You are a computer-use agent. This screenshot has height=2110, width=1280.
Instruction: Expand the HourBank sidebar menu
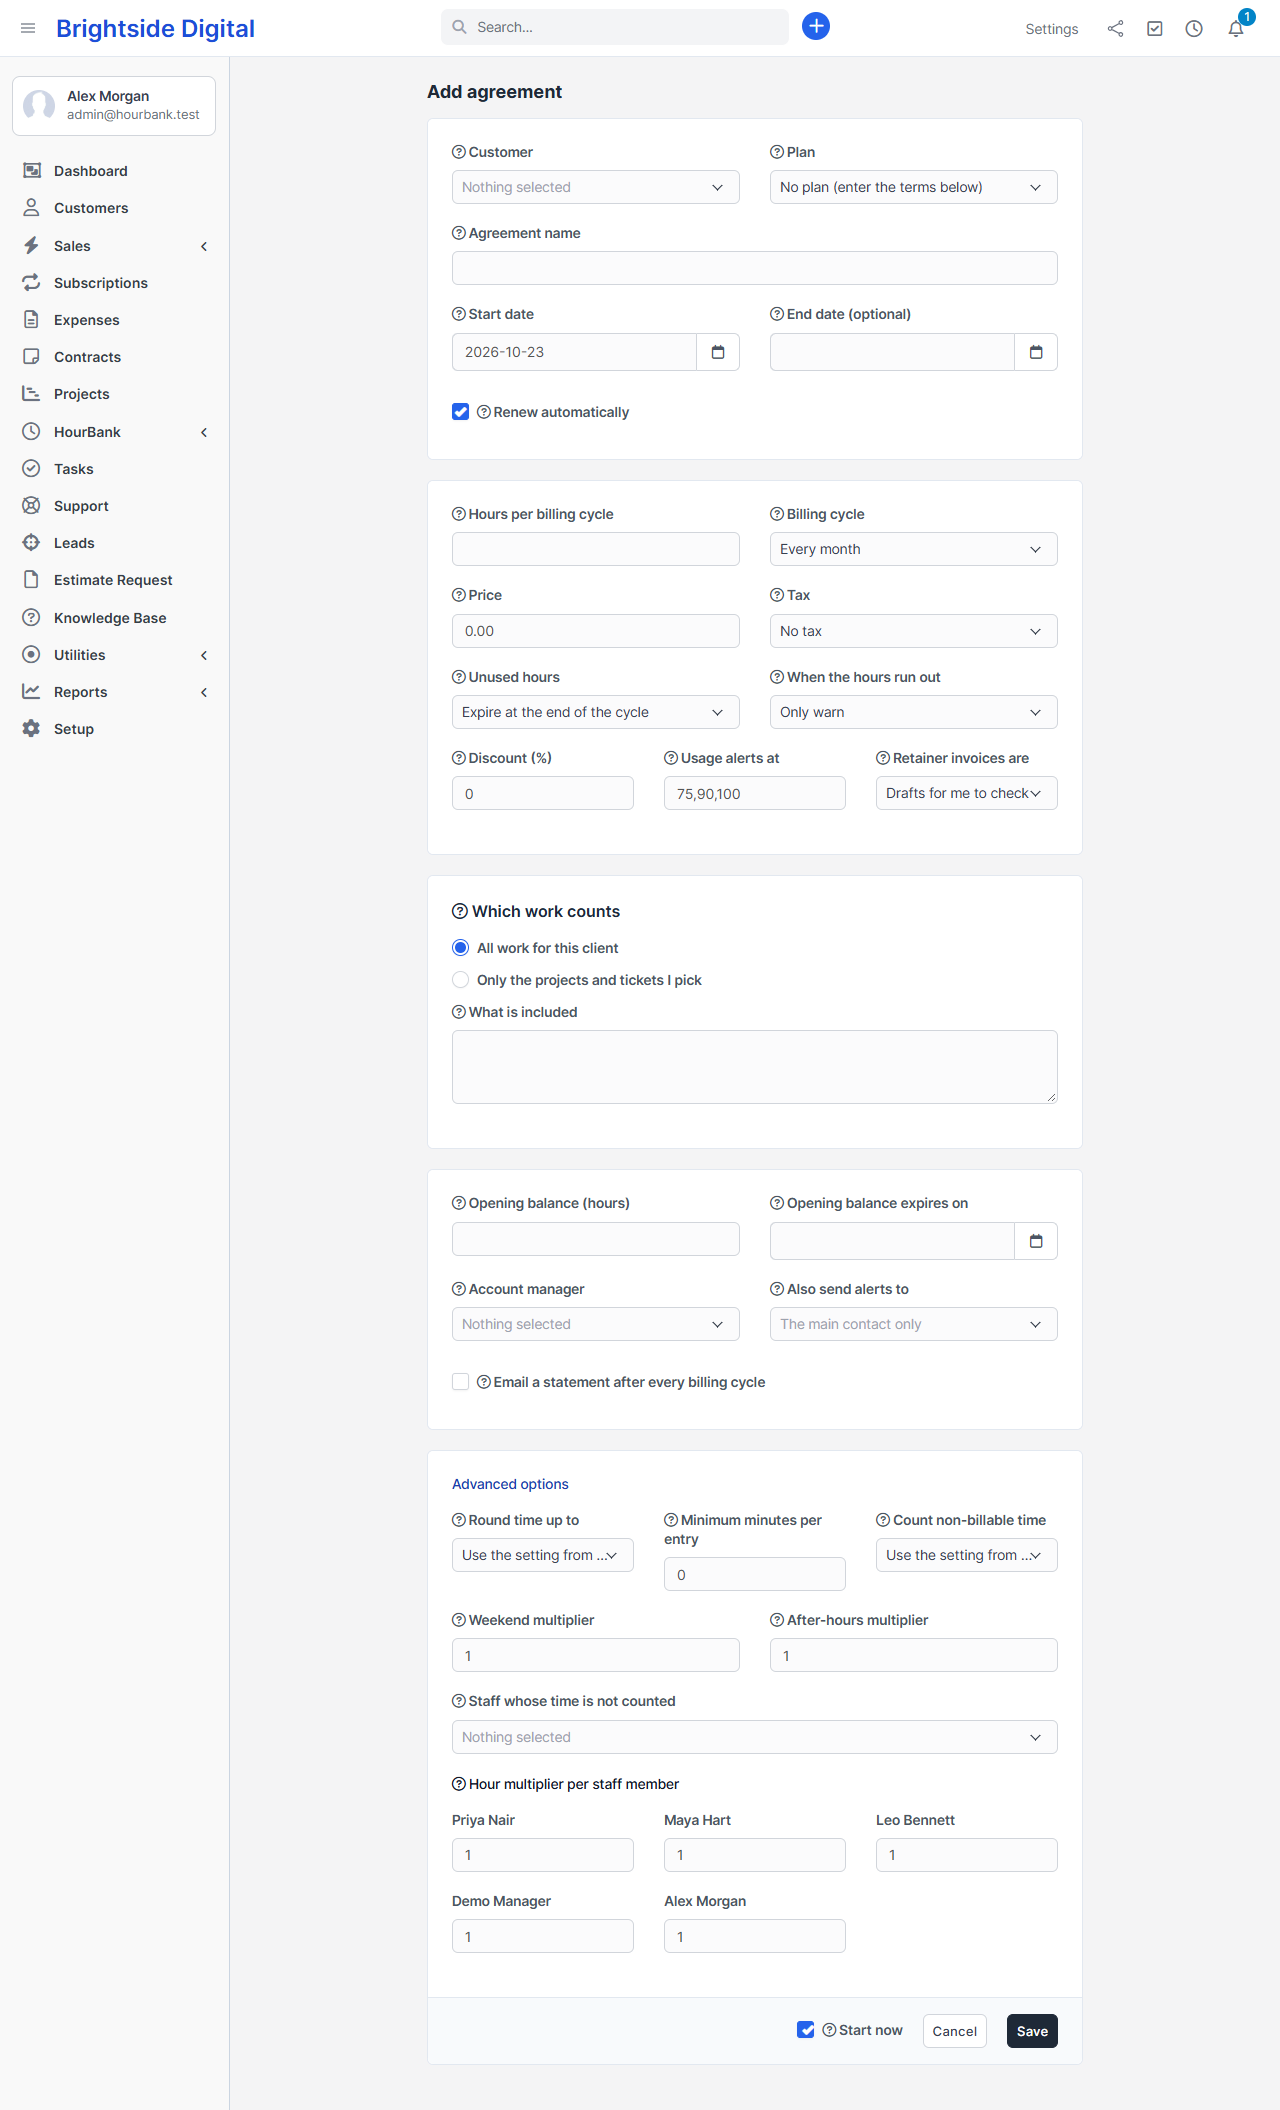[x=115, y=432]
